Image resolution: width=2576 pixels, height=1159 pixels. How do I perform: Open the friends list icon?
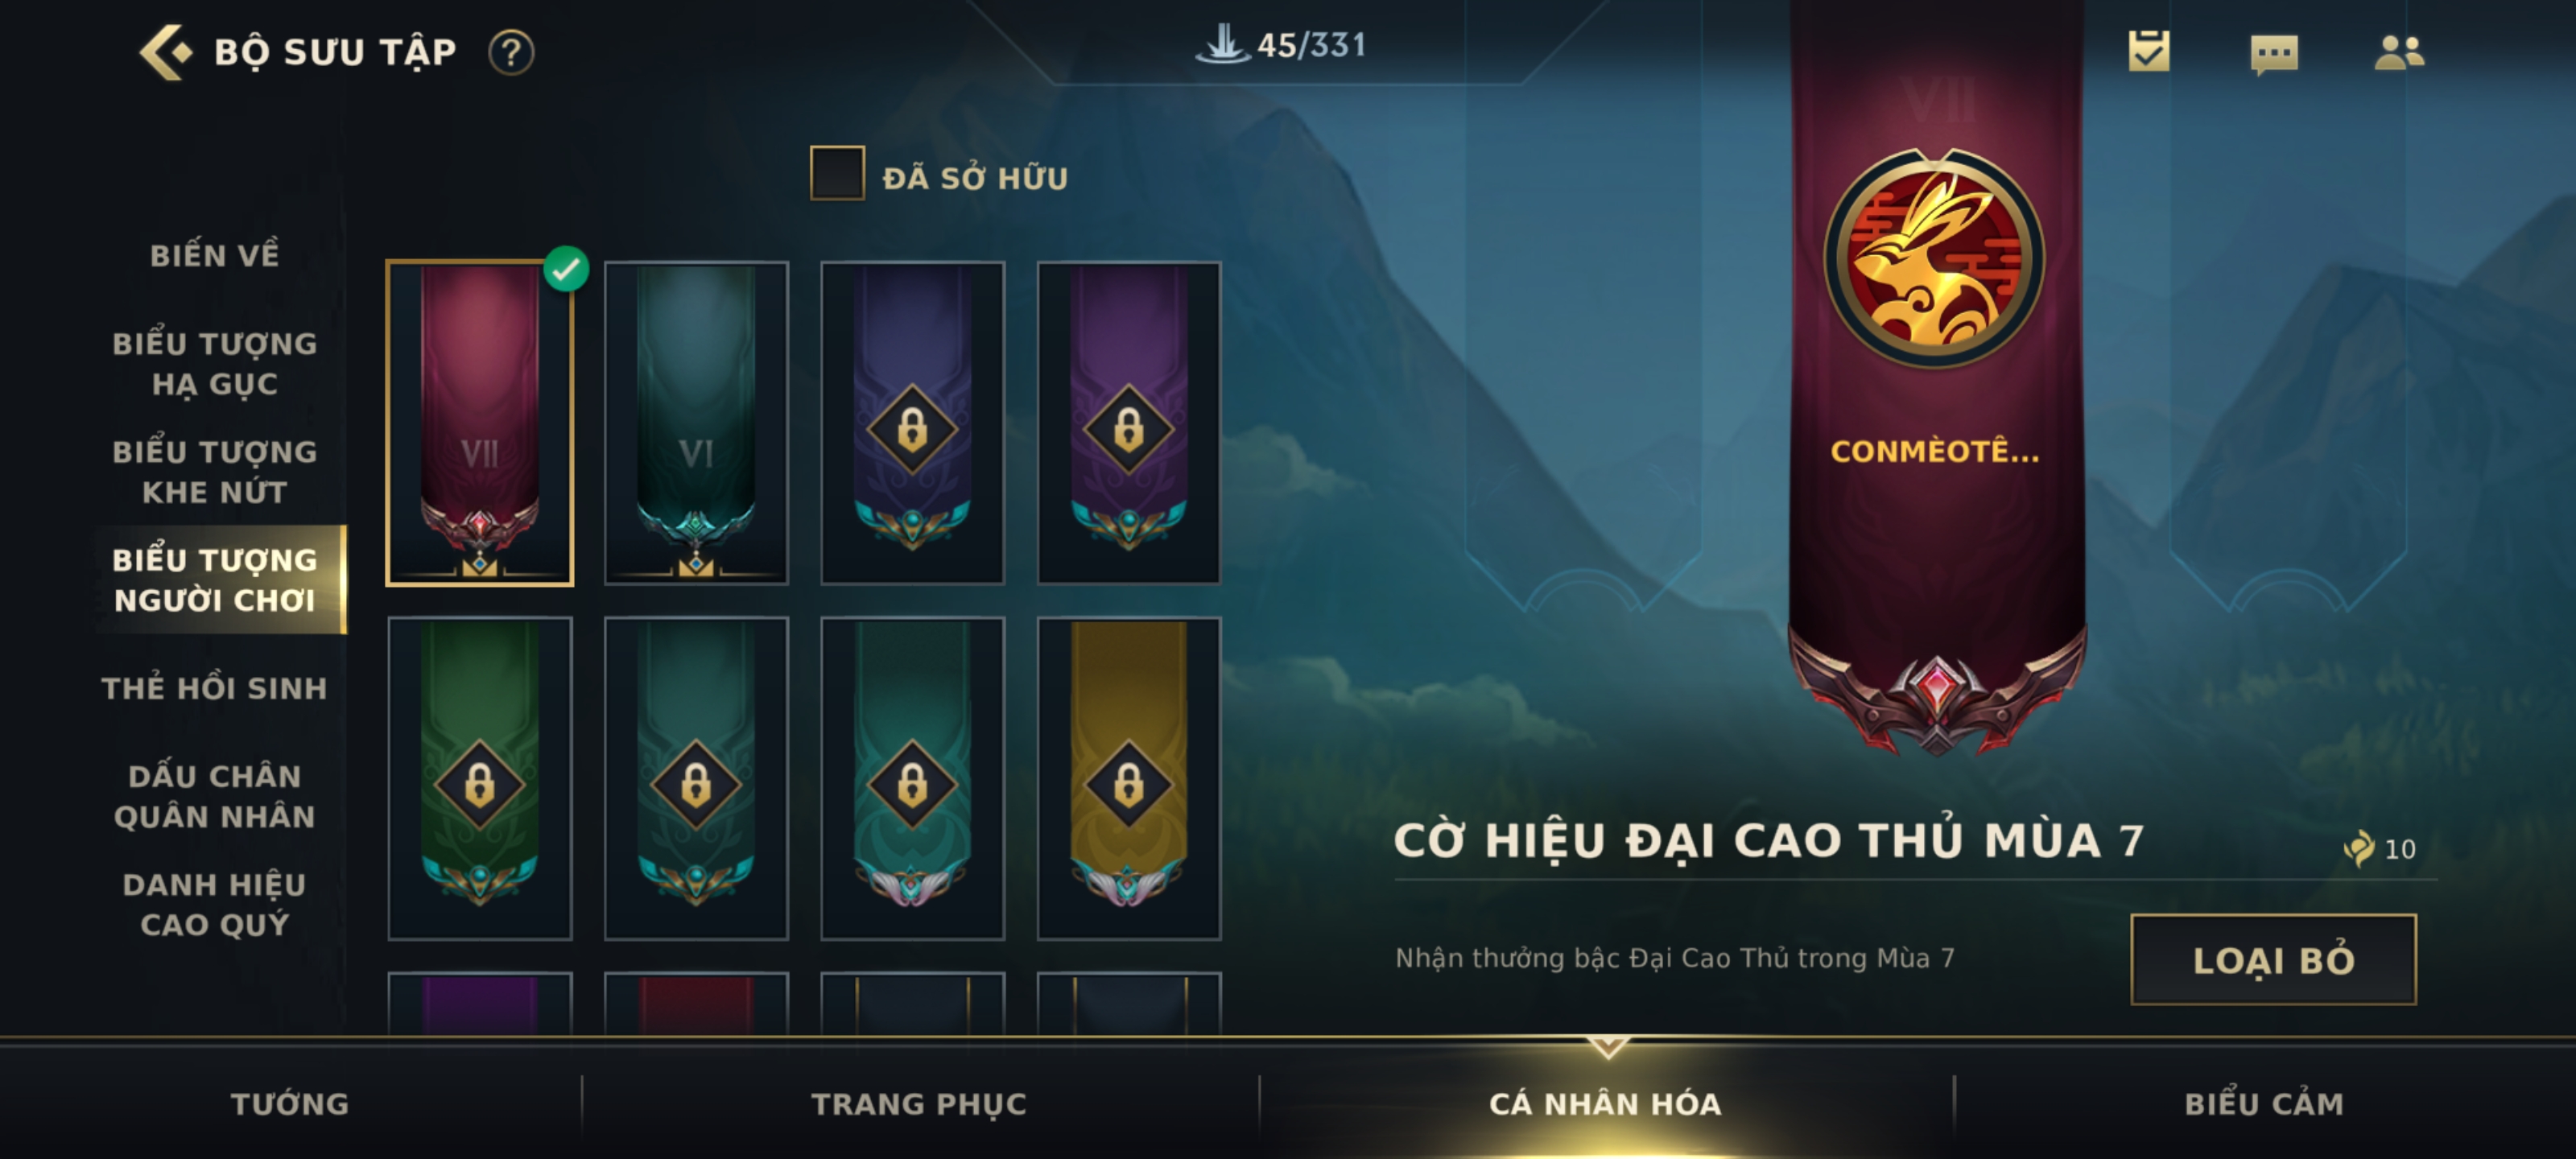point(2399,52)
